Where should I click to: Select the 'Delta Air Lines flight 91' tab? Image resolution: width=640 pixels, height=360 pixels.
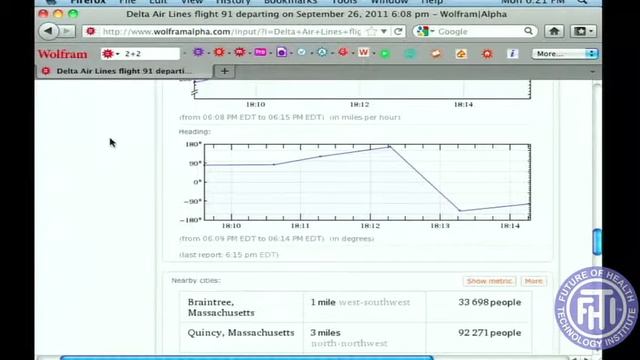pos(124,71)
